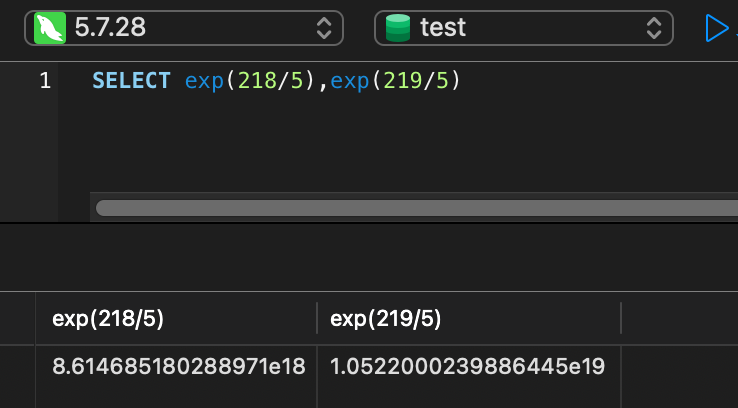The height and width of the screenshot is (408, 738).
Task: Click the MySQL dolphin icon in version selector
Action: pyautogui.click(x=50, y=28)
